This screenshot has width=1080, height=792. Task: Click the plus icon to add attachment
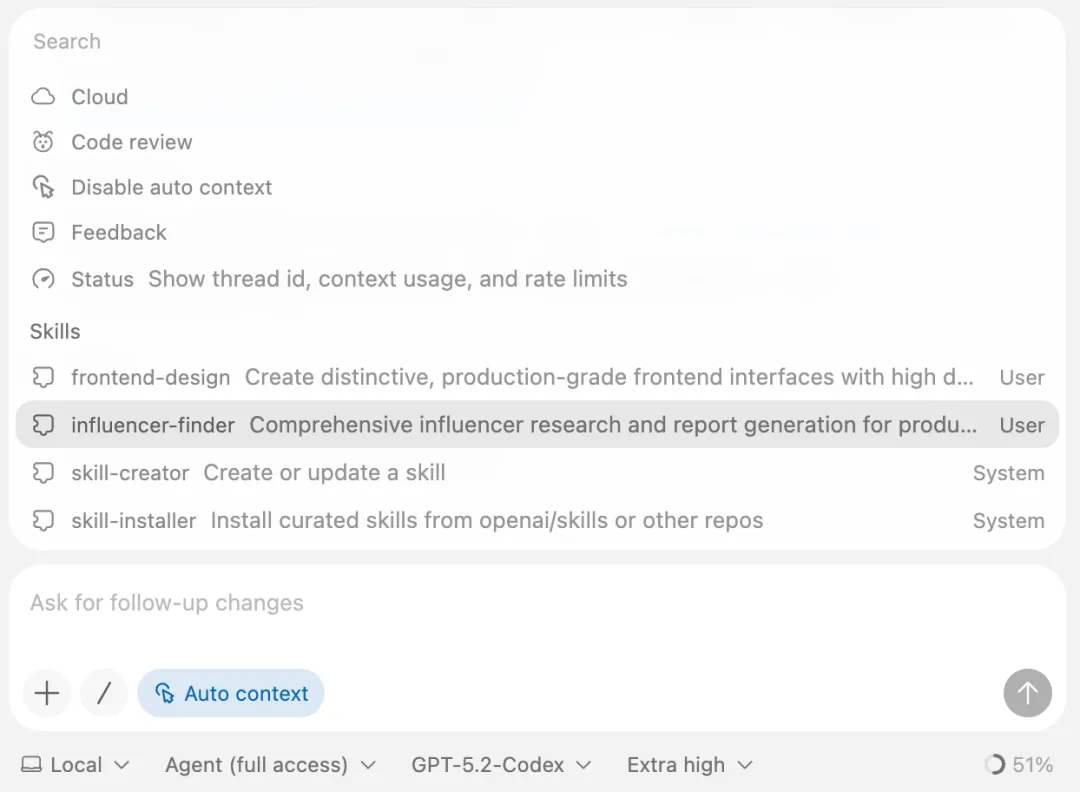point(47,693)
